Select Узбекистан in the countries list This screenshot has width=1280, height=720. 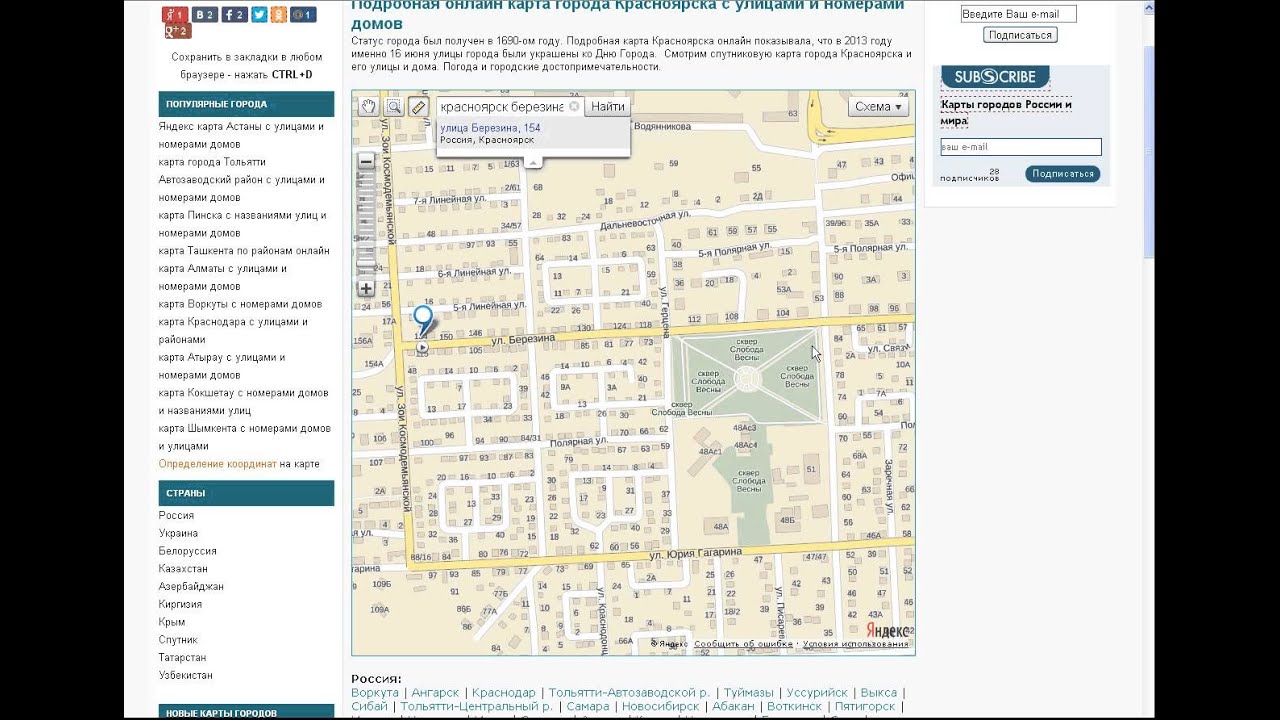pyautogui.click(x=185, y=676)
